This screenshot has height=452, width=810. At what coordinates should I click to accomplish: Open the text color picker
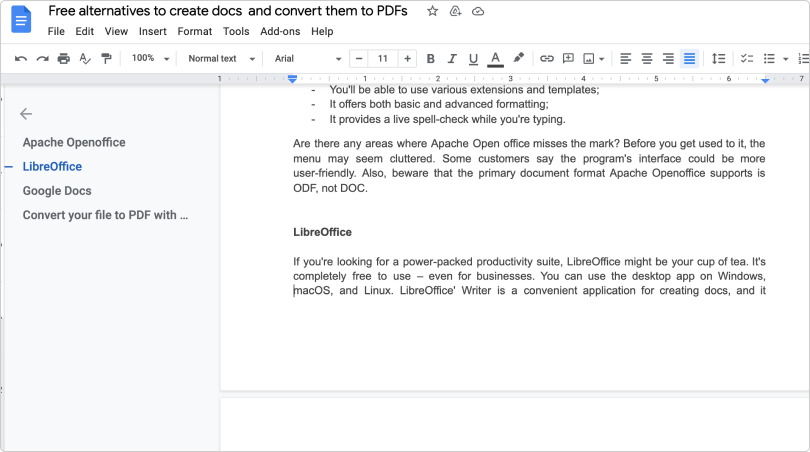[x=495, y=59]
